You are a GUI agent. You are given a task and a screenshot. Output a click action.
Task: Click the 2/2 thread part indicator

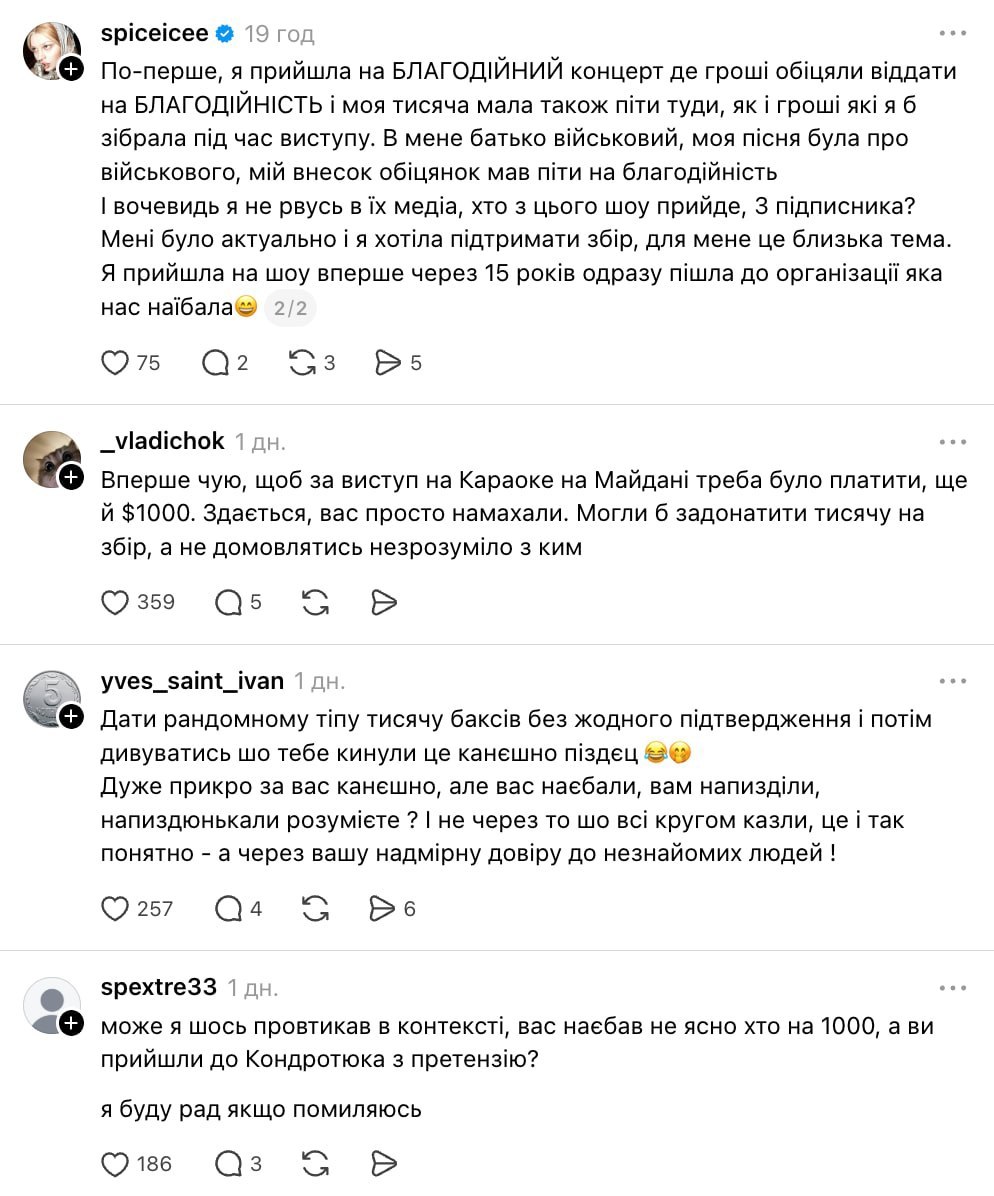(290, 309)
